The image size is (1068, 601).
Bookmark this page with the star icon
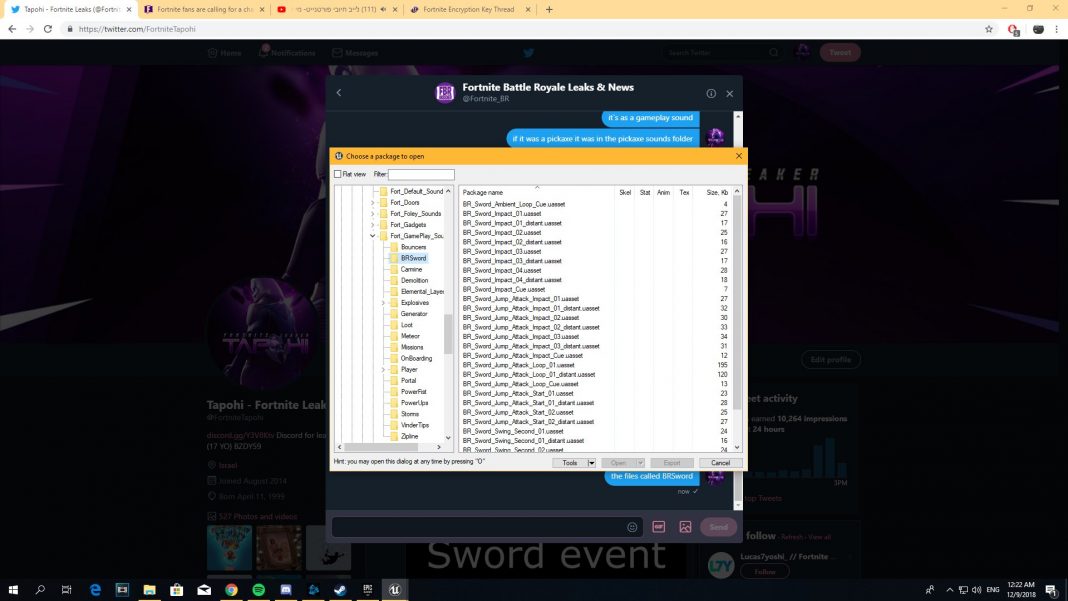pos(989,29)
